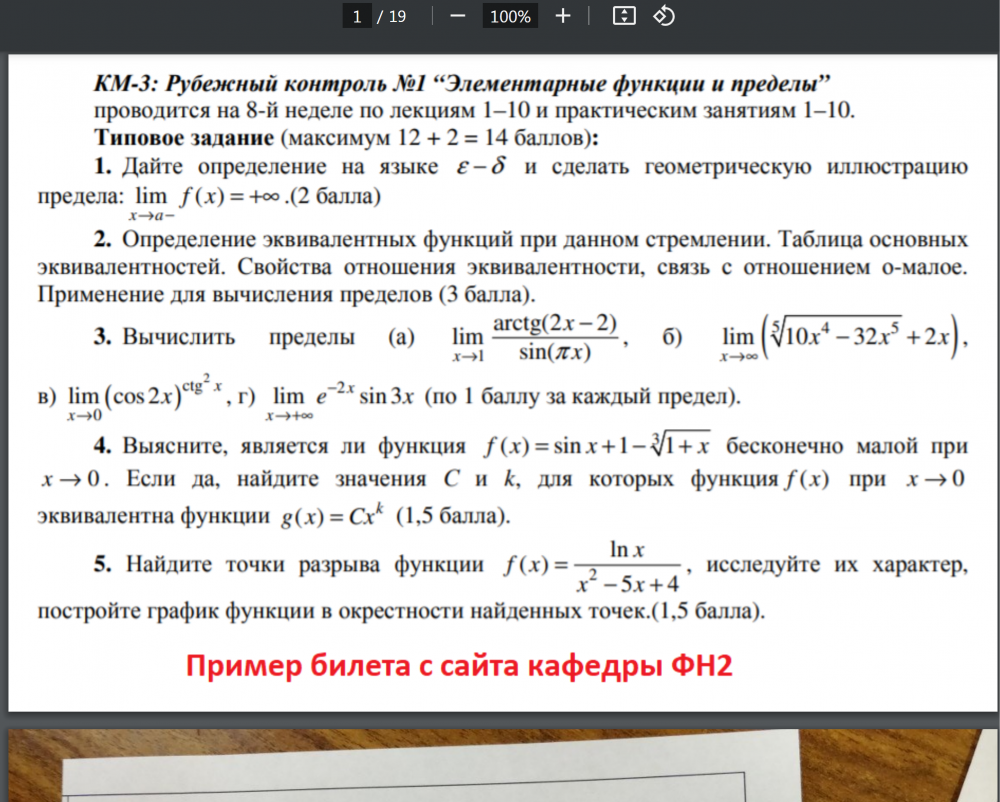1000x802 pixels.
Task: Click the zoom in plus icon
Action: pyautogui.click(x=562, y=16)
